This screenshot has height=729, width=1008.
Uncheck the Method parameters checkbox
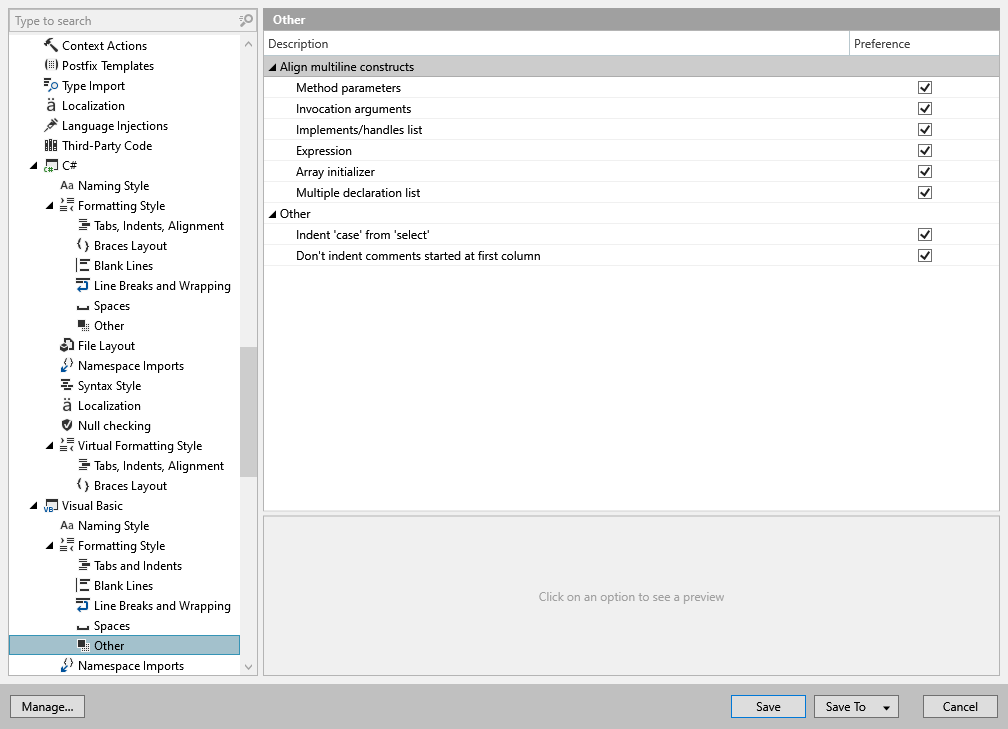coord(924,87)
